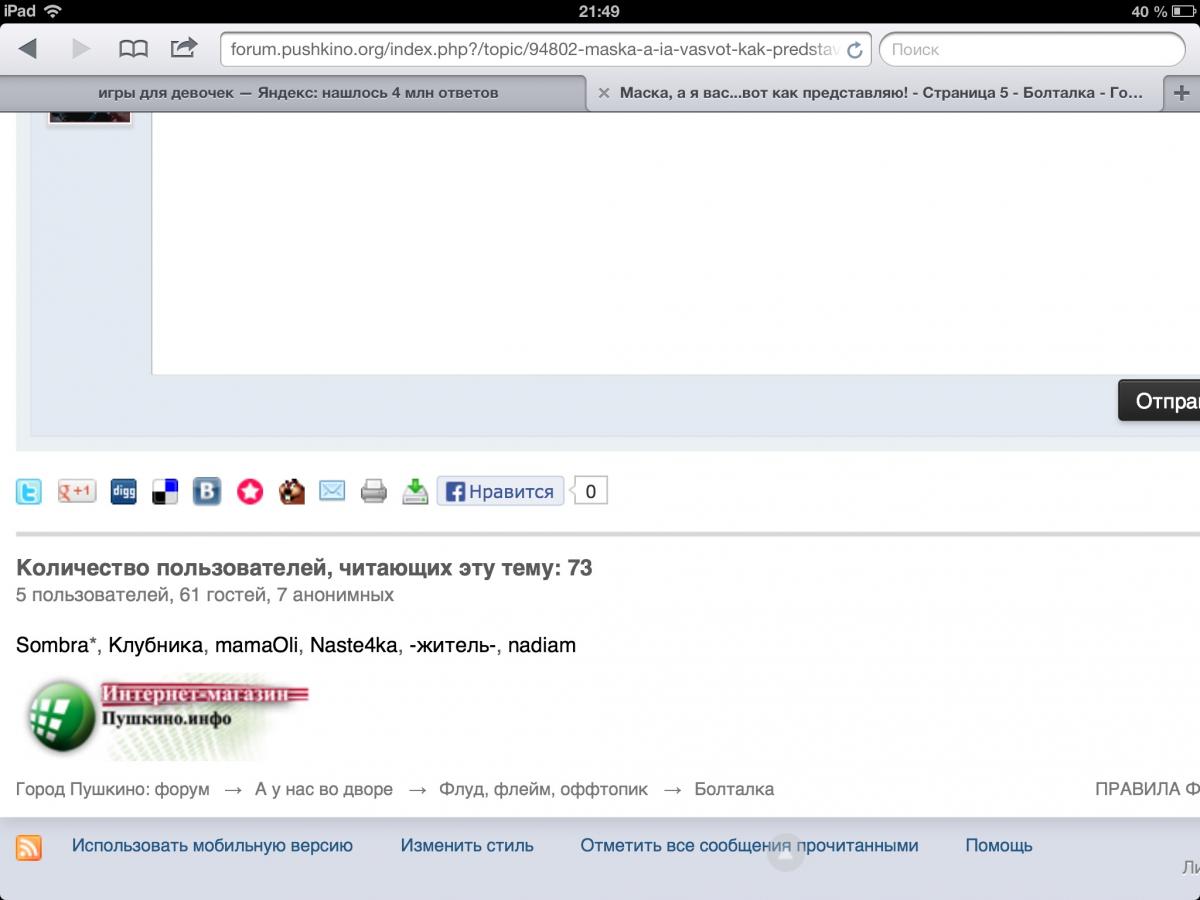Screen dimensions: 1200x900
Task: Open the 'Изменить стиль' style selector
Action: [x=467, y=845]
